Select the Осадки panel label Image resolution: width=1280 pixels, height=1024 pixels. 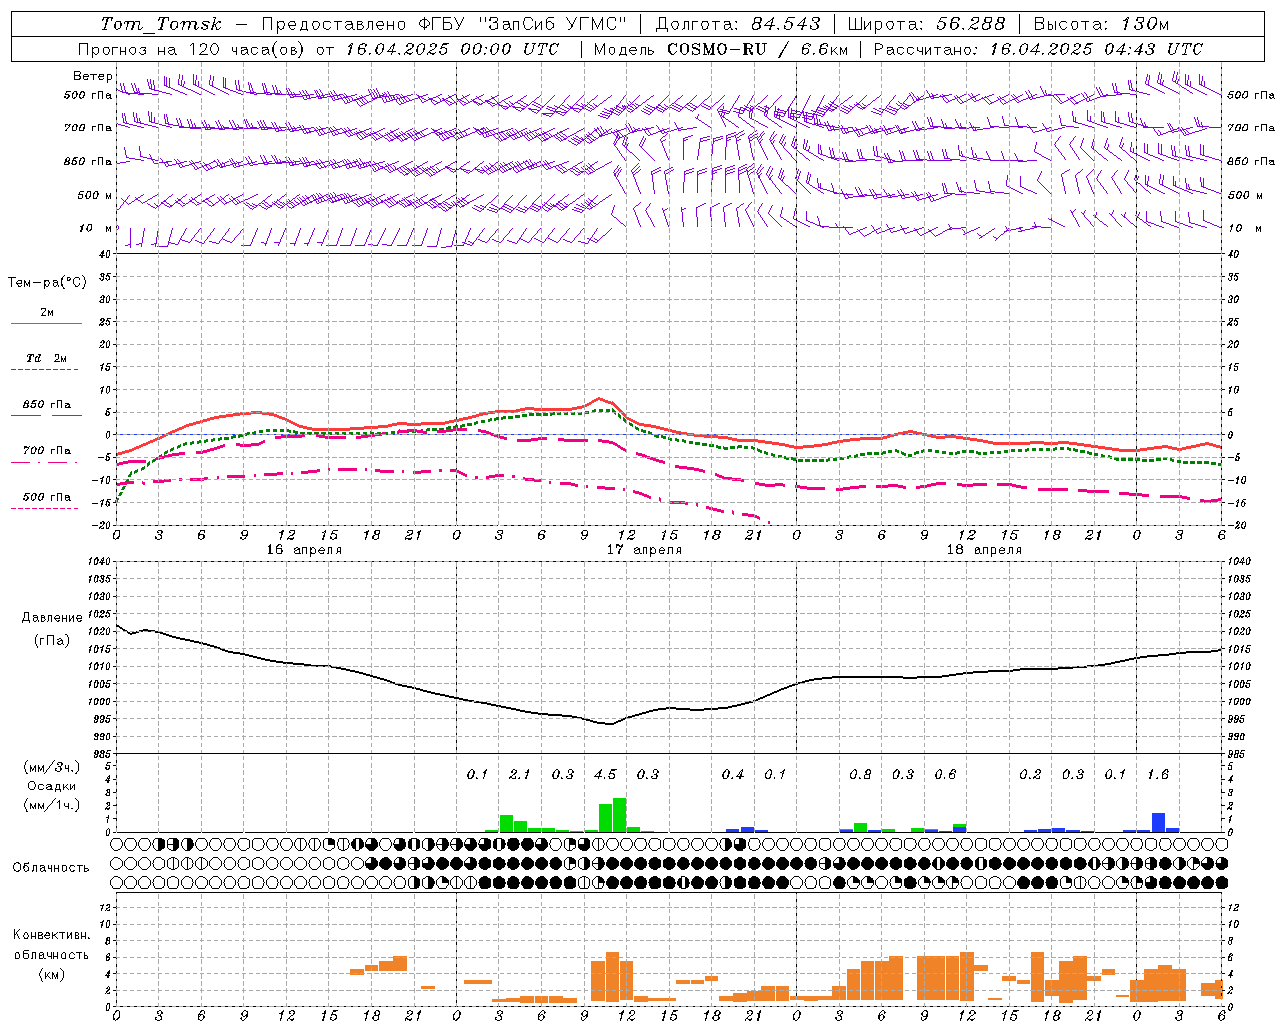click(52, 786)
